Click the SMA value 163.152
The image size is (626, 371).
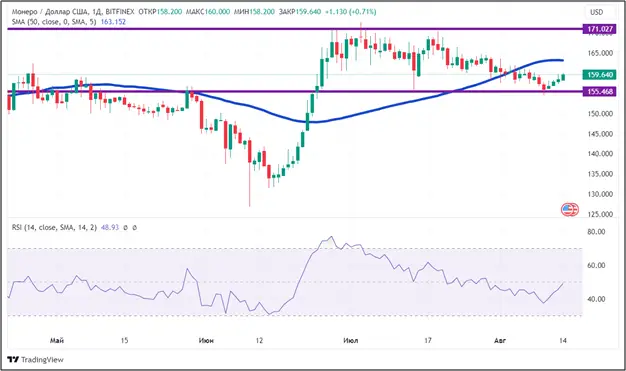113,22
